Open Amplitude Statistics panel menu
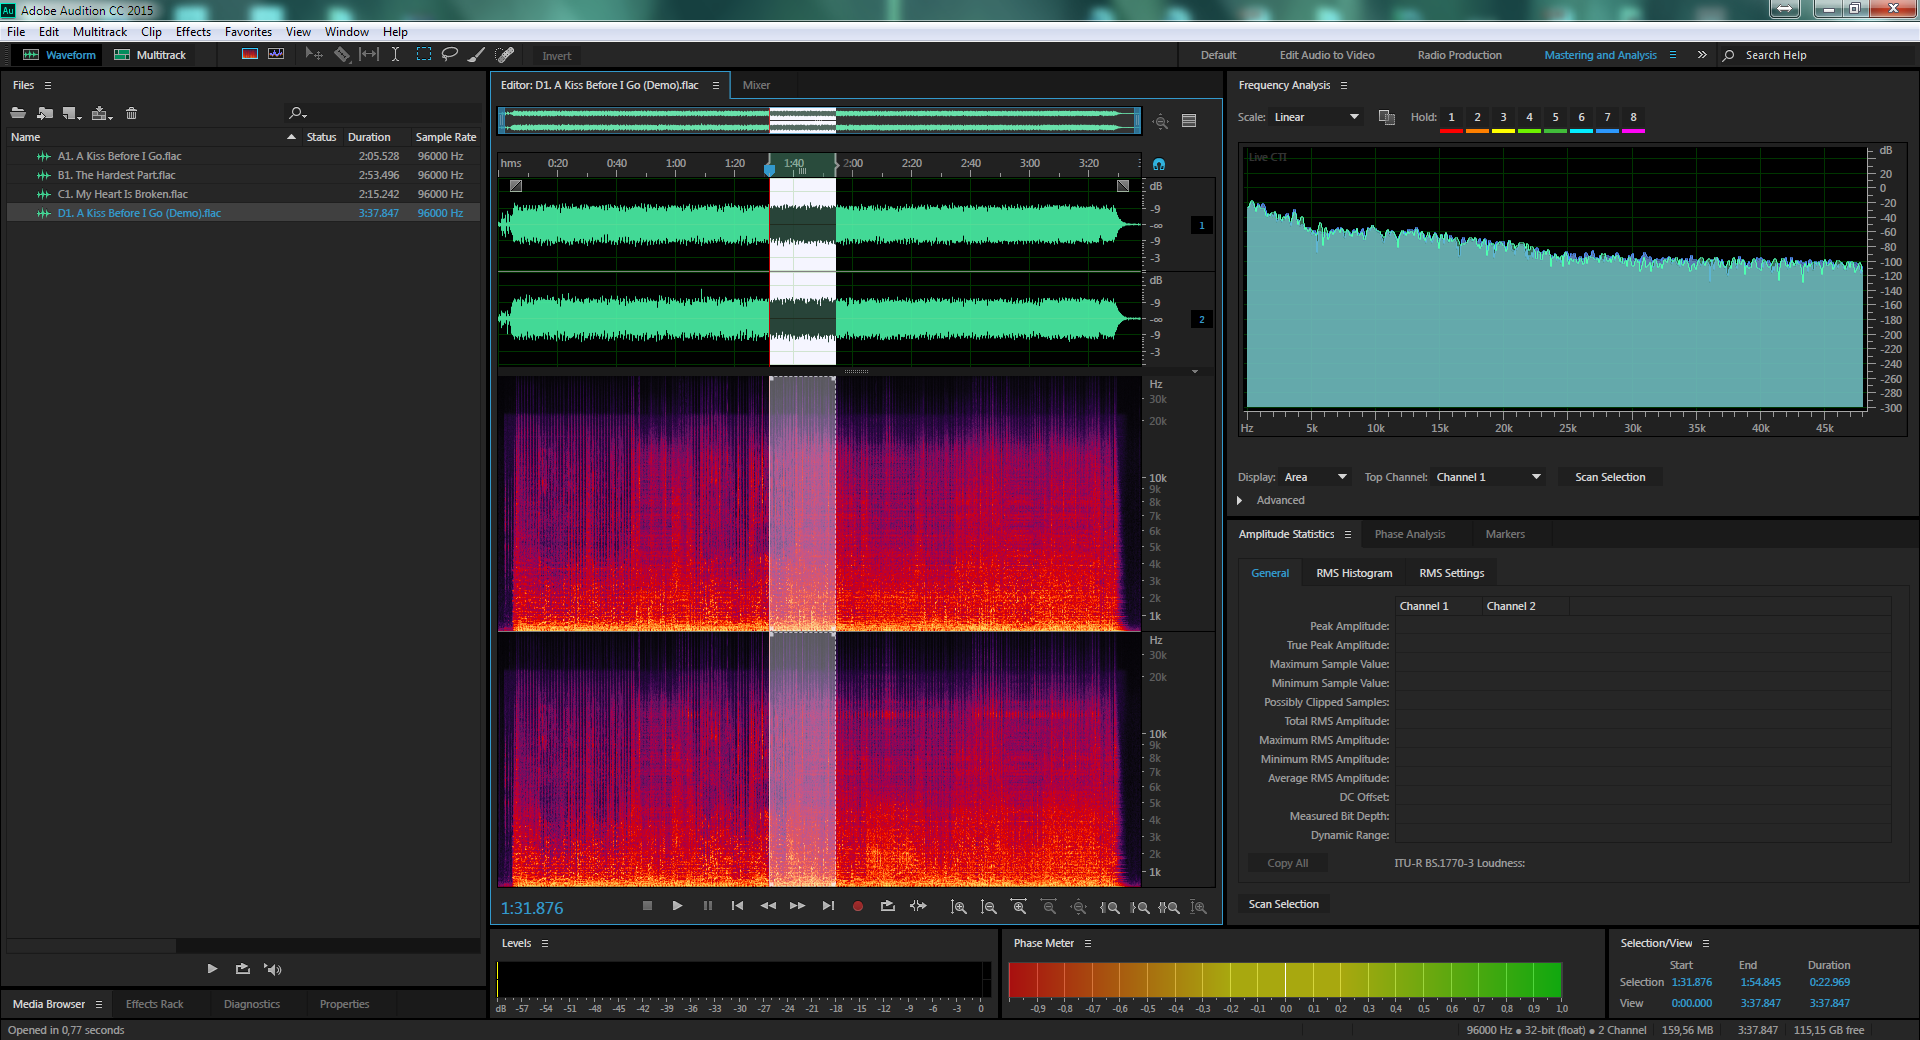 coord(1347,534)
